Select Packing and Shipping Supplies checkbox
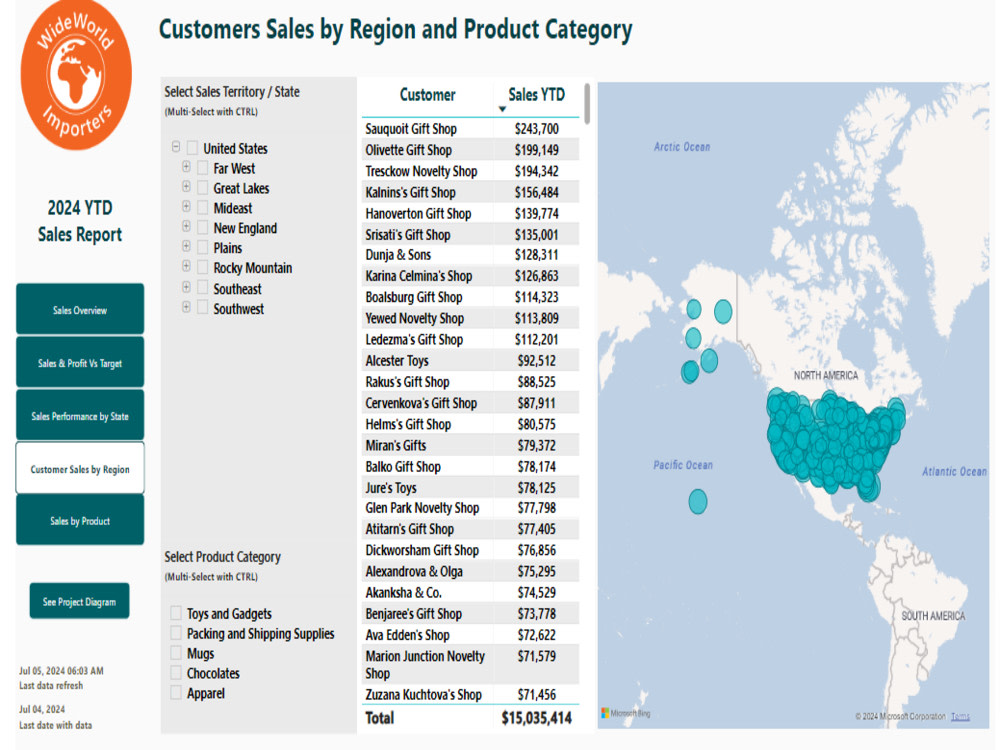Viewport: 1000px width, 750px height. pyautogui.click(x=176, y=633)
